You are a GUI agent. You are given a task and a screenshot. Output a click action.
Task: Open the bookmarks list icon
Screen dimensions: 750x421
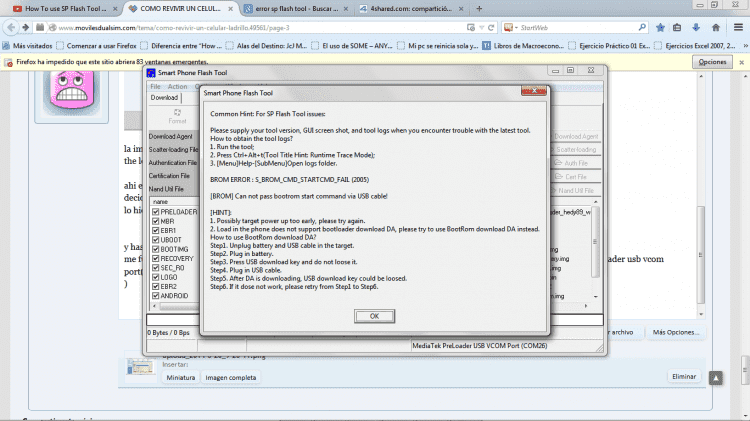[x=677, y=28]
